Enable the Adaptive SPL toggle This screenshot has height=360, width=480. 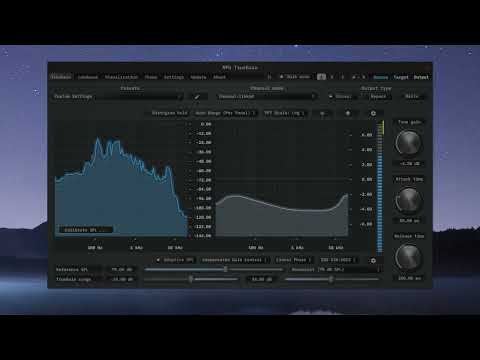tap(175, 260)
